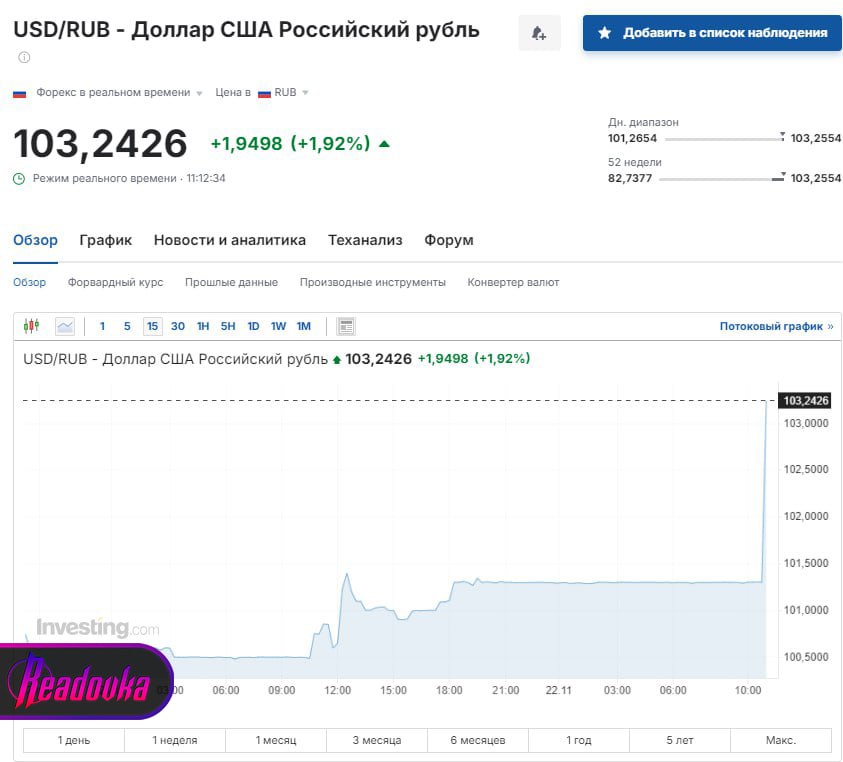This screenshot has width=843, height=762.
Task: Click the Investing.com logo on chart
Action: pyautogui.click(x=97, y=628)
